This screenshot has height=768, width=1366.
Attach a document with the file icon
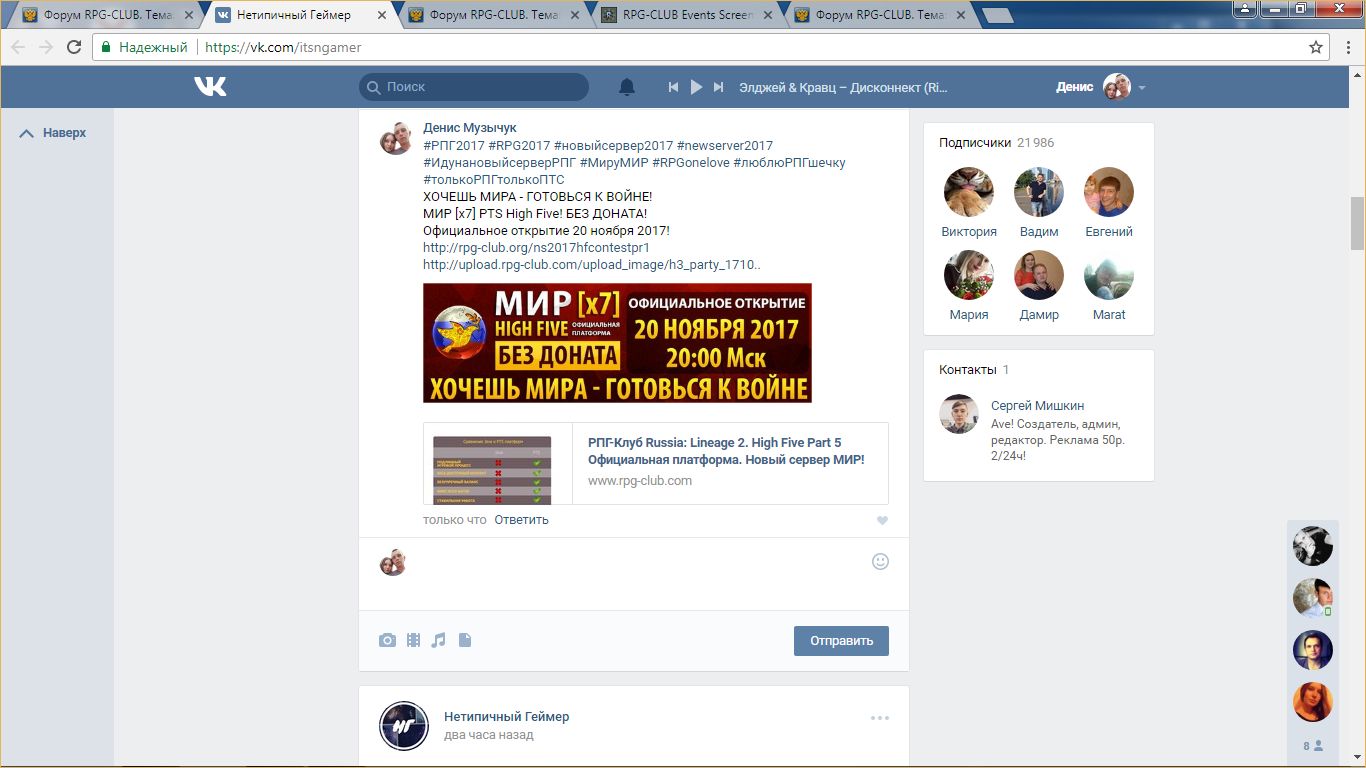tap(464, 640)
